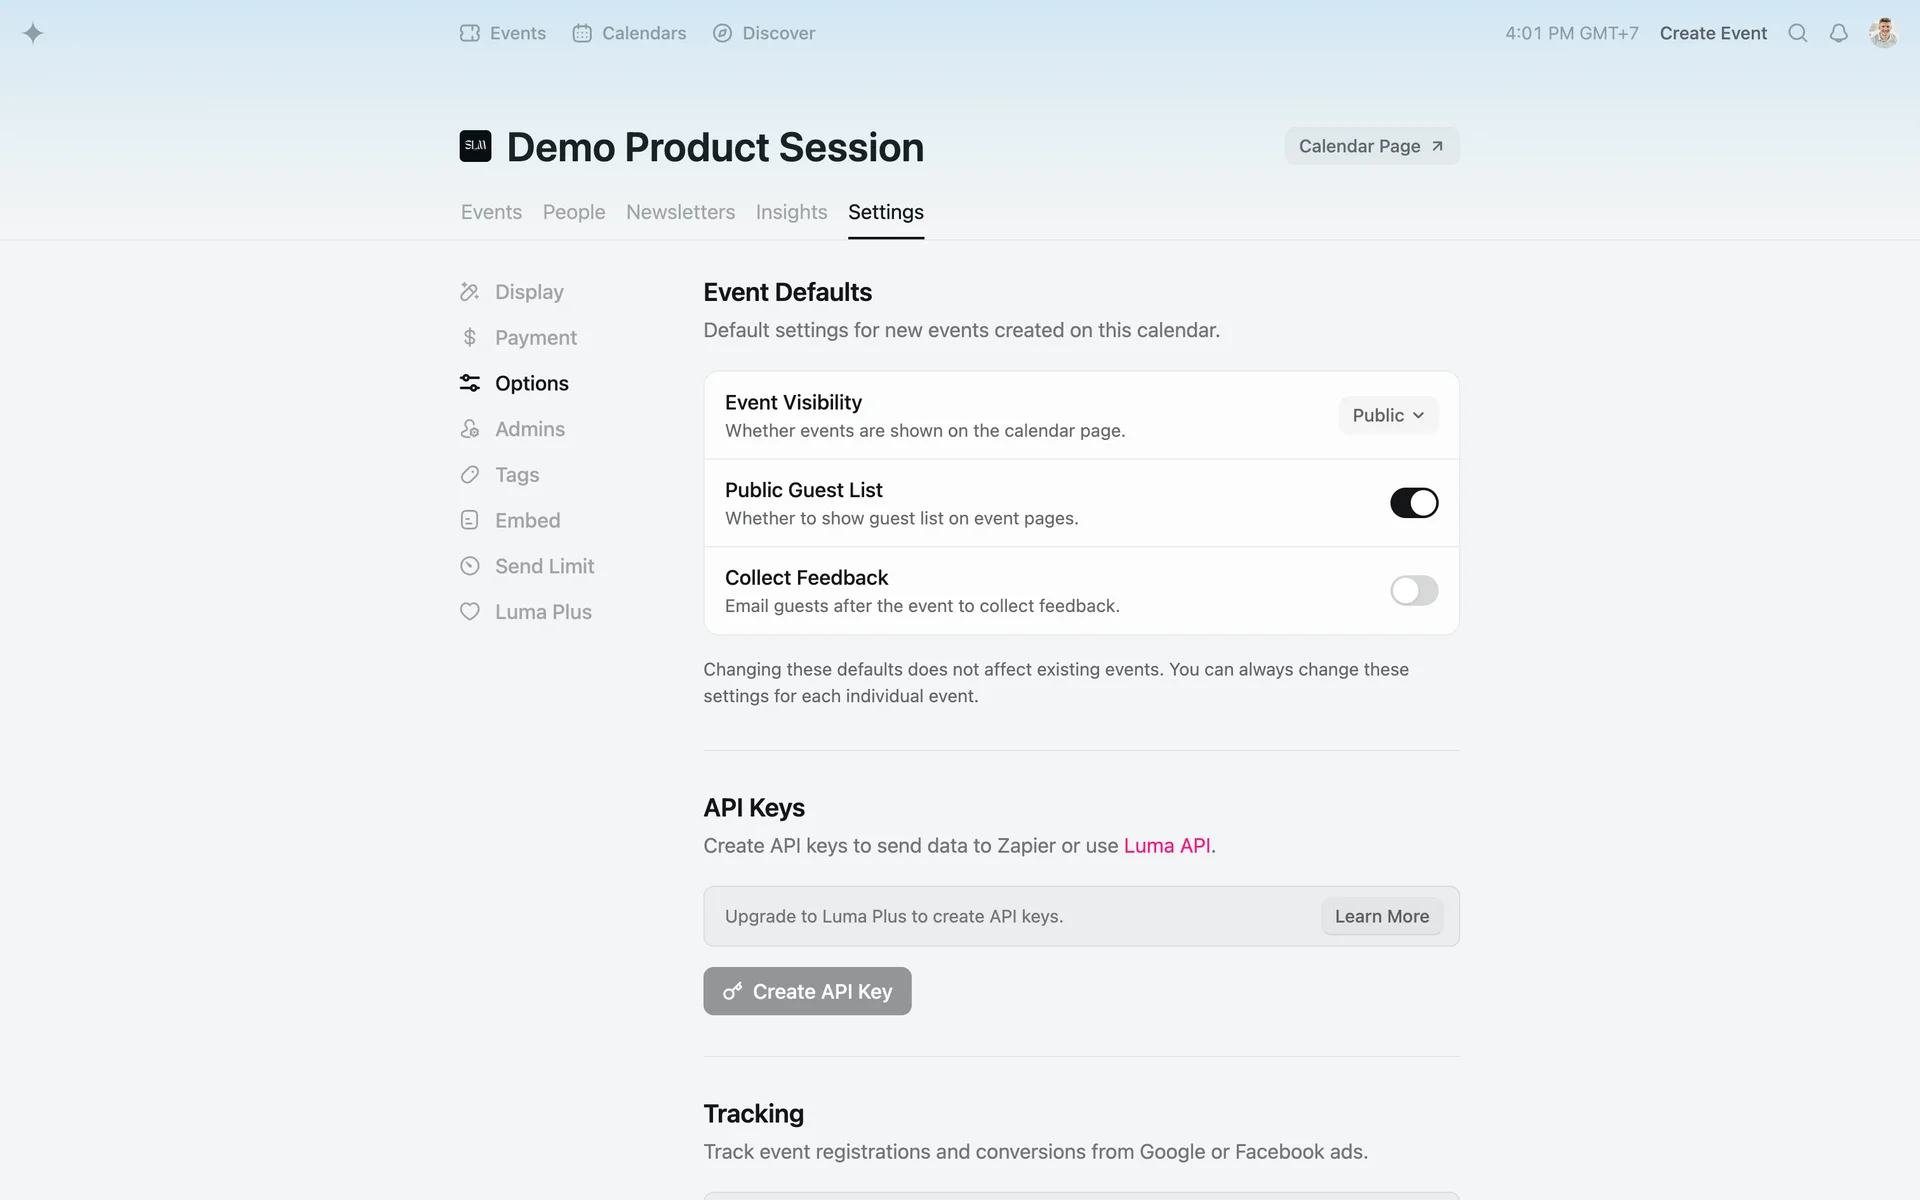
Task: Open the Event Visibility Public dropdown
Action: 1387,415
